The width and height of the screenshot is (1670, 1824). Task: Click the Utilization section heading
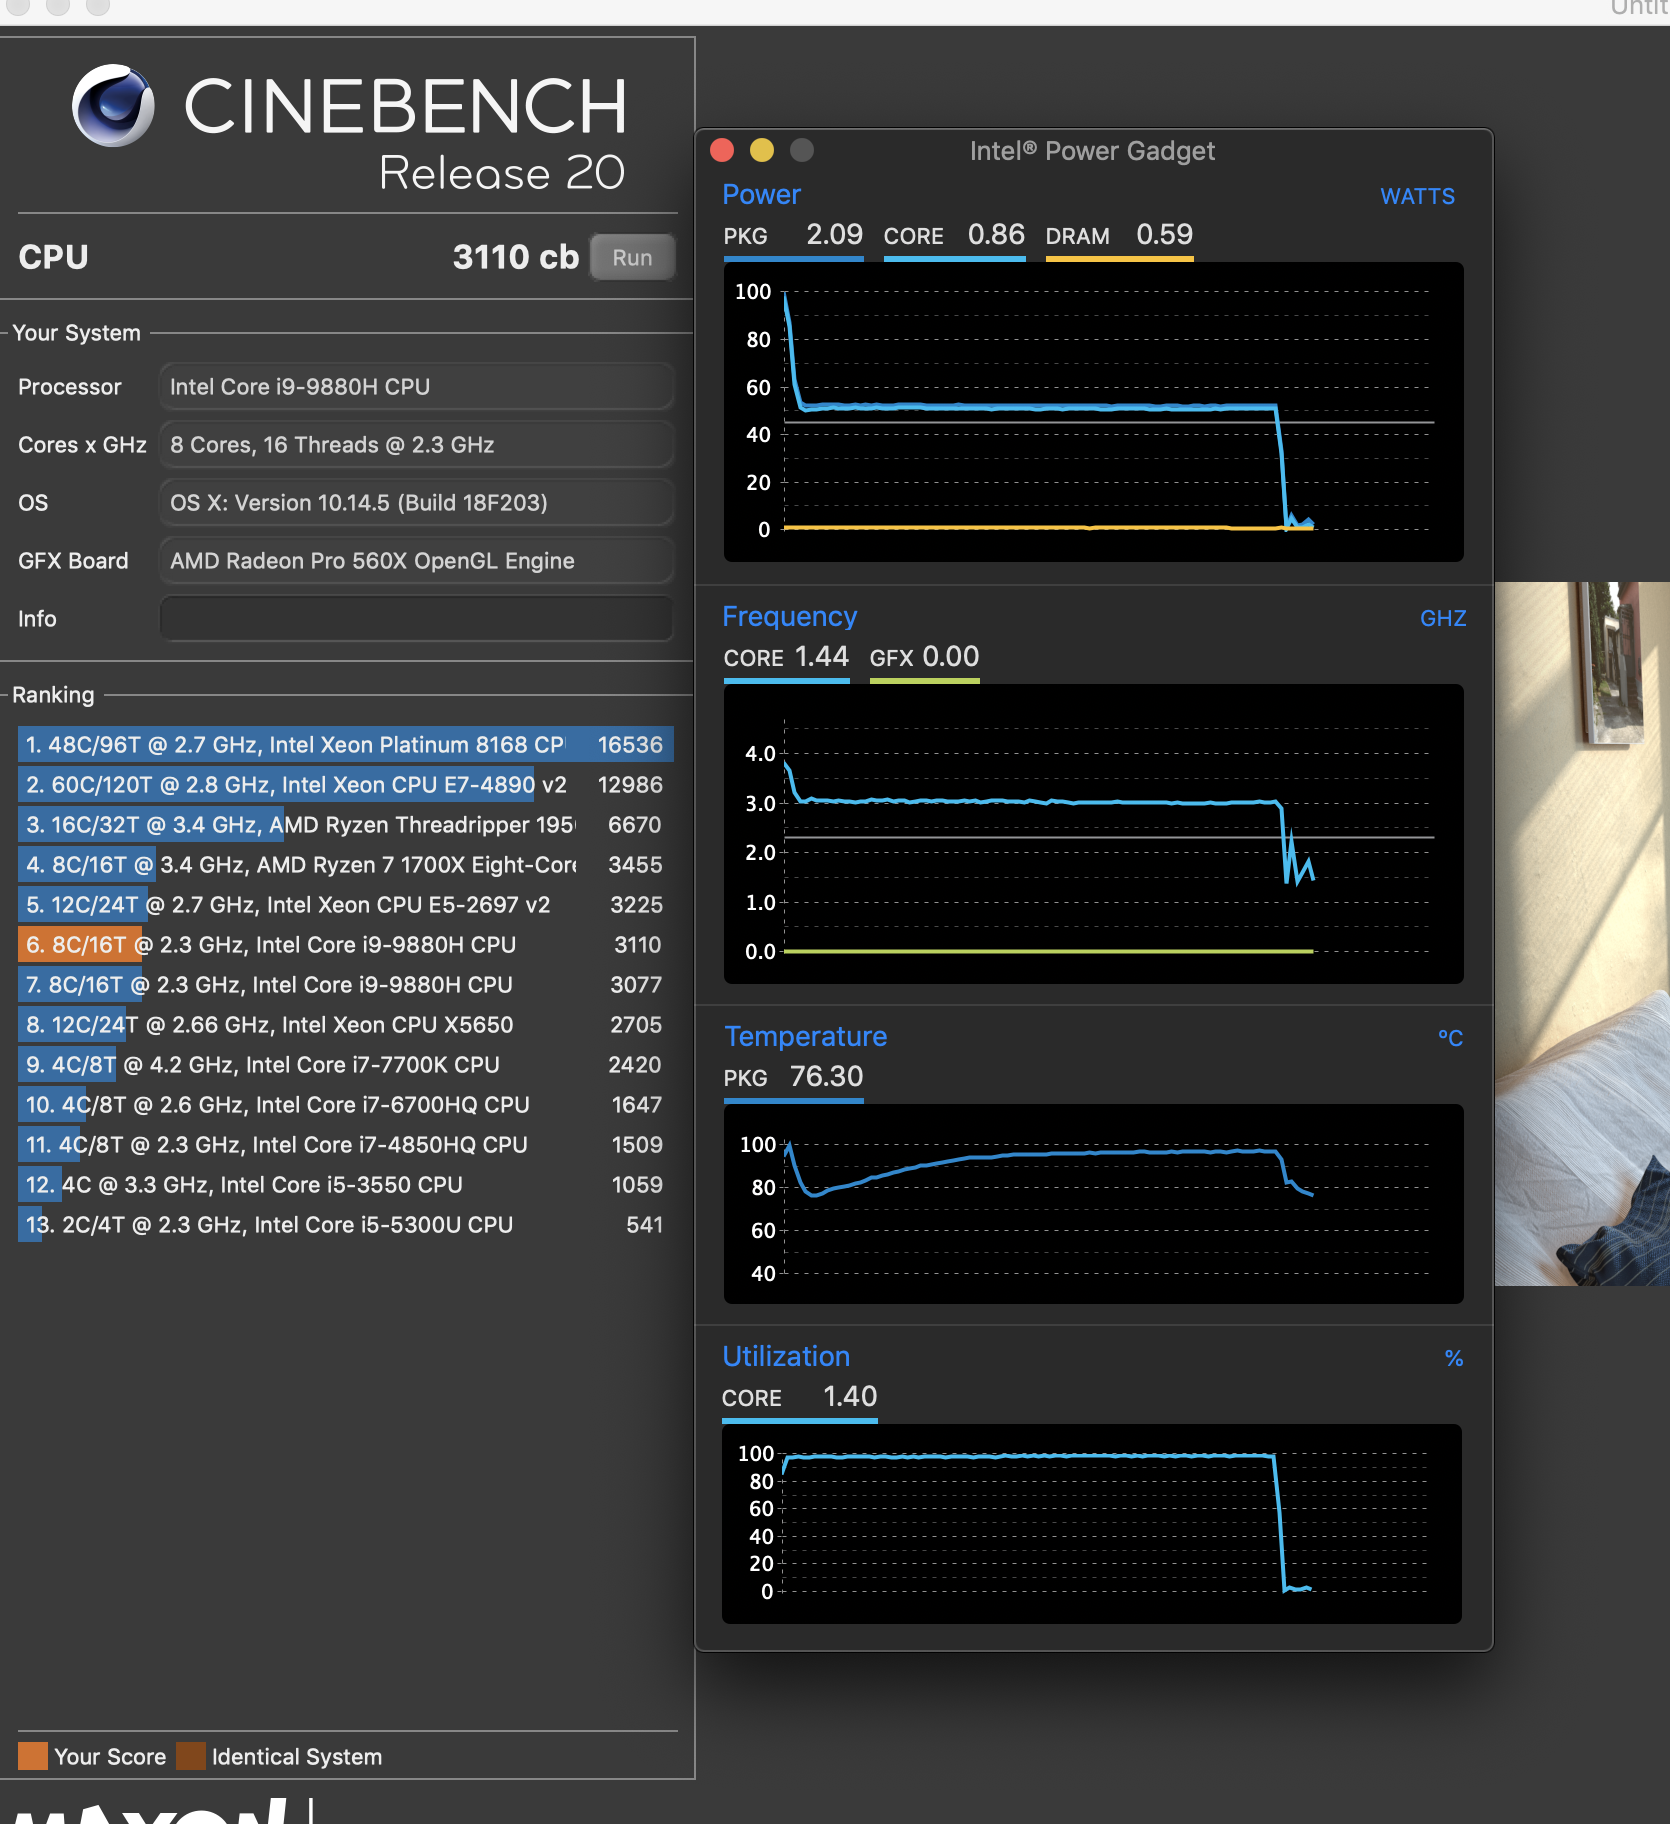786,1356
